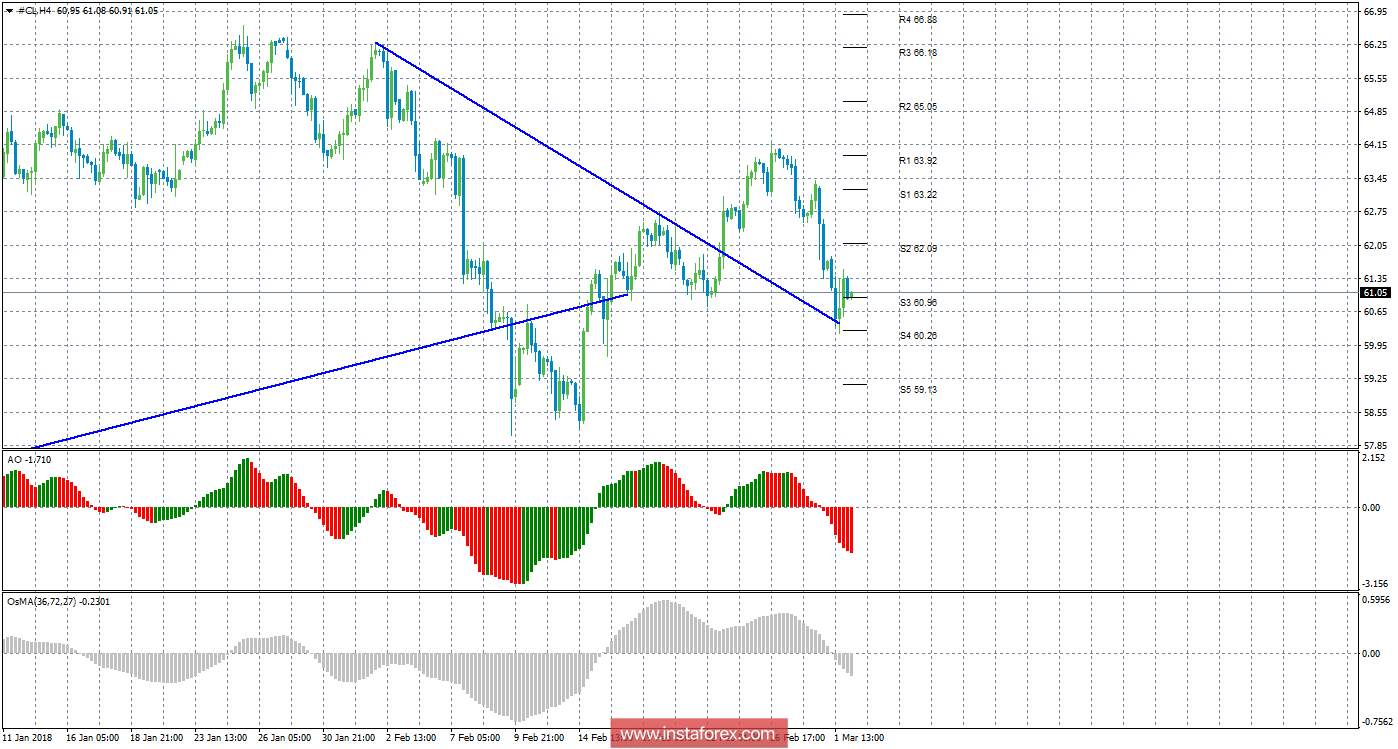Click 65.55 on the price scale
Screen dimensions: 1398x749
click(x=1376, y=78)
